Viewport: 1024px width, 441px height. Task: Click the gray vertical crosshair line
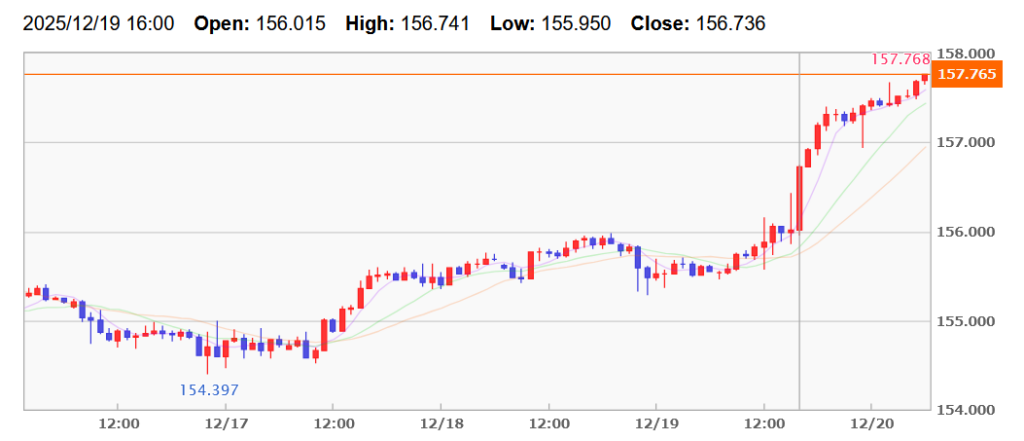pyautogui.click(x=799, y=300)
